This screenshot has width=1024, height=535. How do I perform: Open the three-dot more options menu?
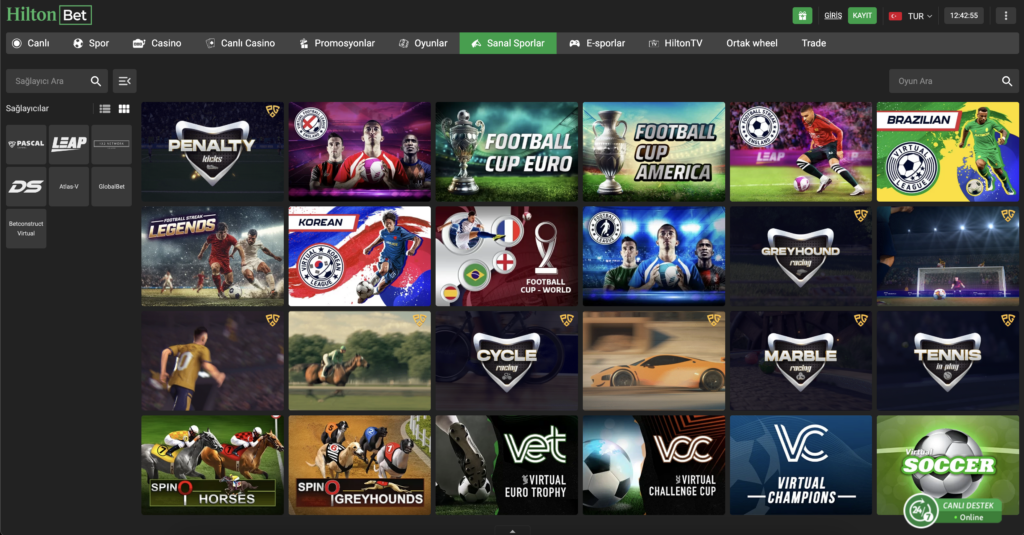click(x=1005, y=16)
